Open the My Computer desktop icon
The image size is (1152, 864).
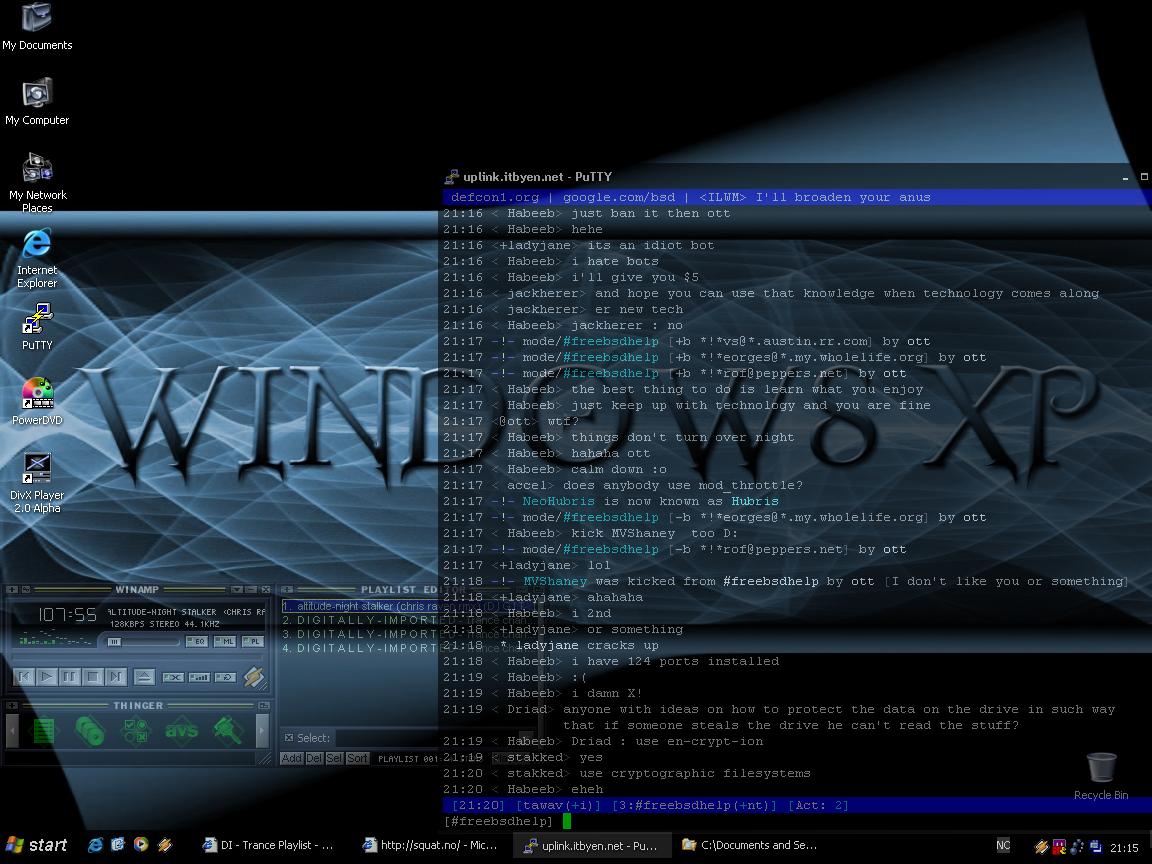(37, 101)
